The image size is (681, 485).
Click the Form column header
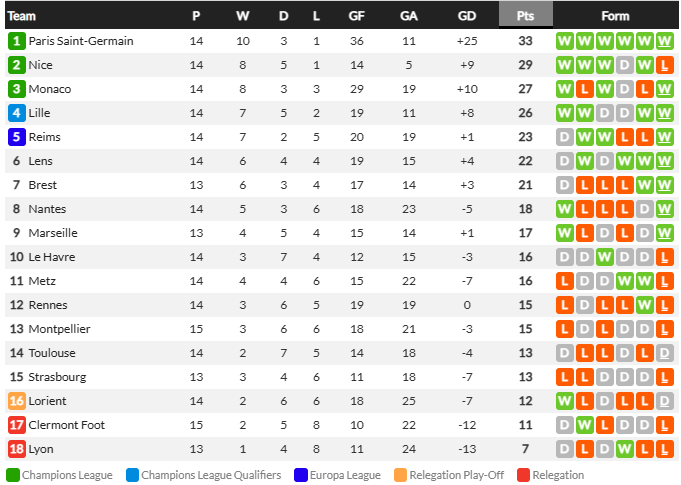(x=615, y=16)
